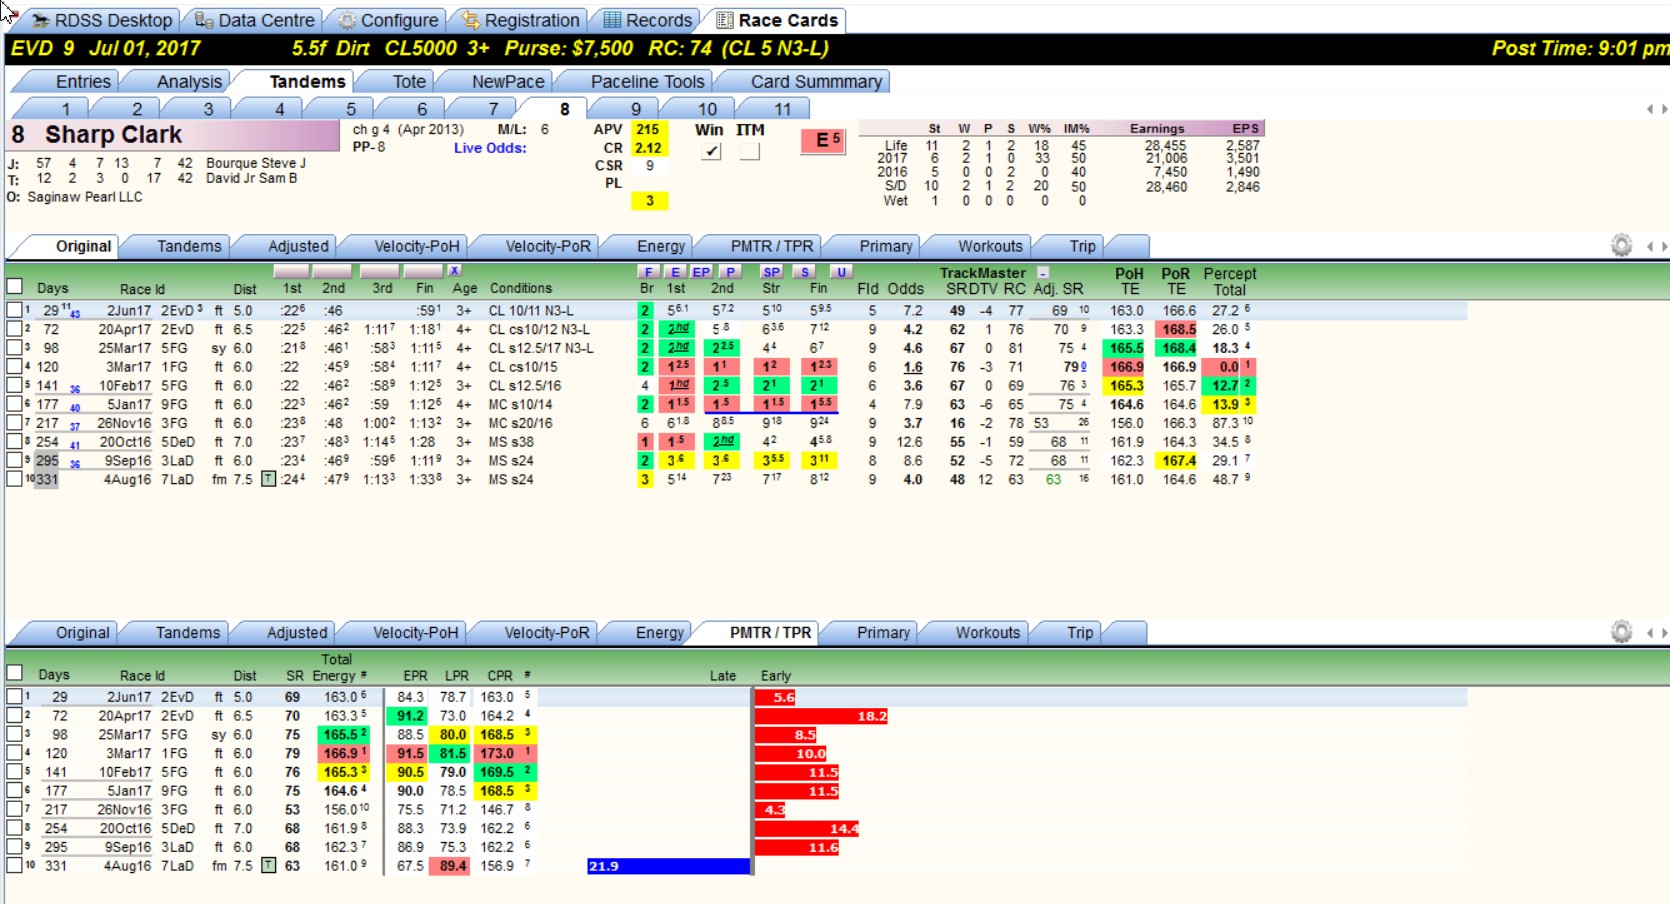Click the small X button above the Age column
Image resolution: width=1670 pixels, height=904 pixels.
(x=454, y=271)
